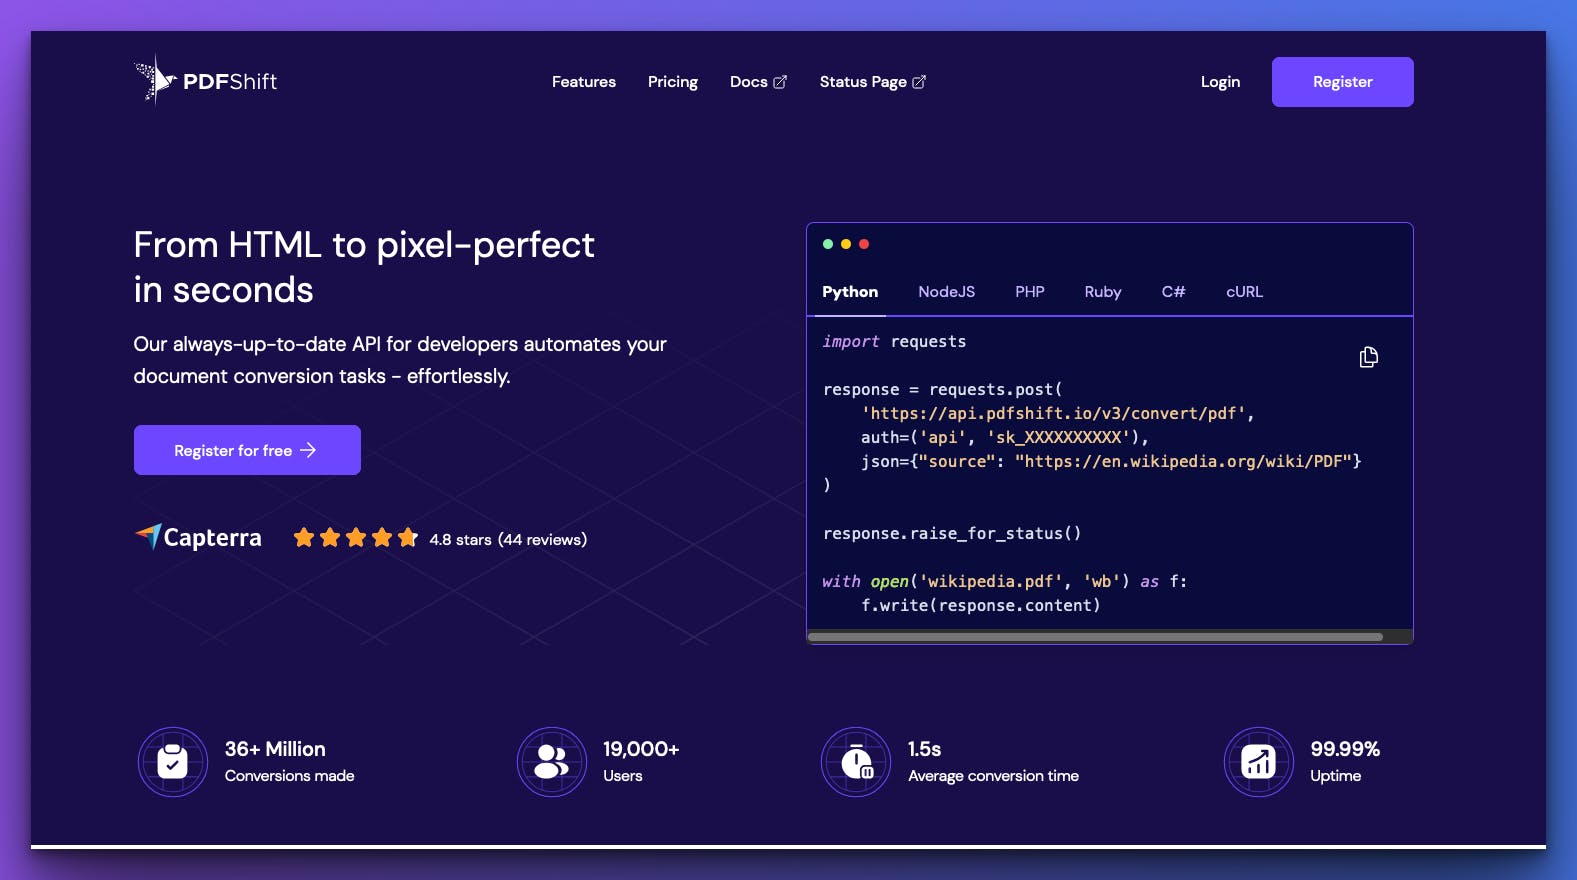Switch to the PHP code tab
Screen dimensions: 1577x880
pyautogui.click(x=1030, y=292)
